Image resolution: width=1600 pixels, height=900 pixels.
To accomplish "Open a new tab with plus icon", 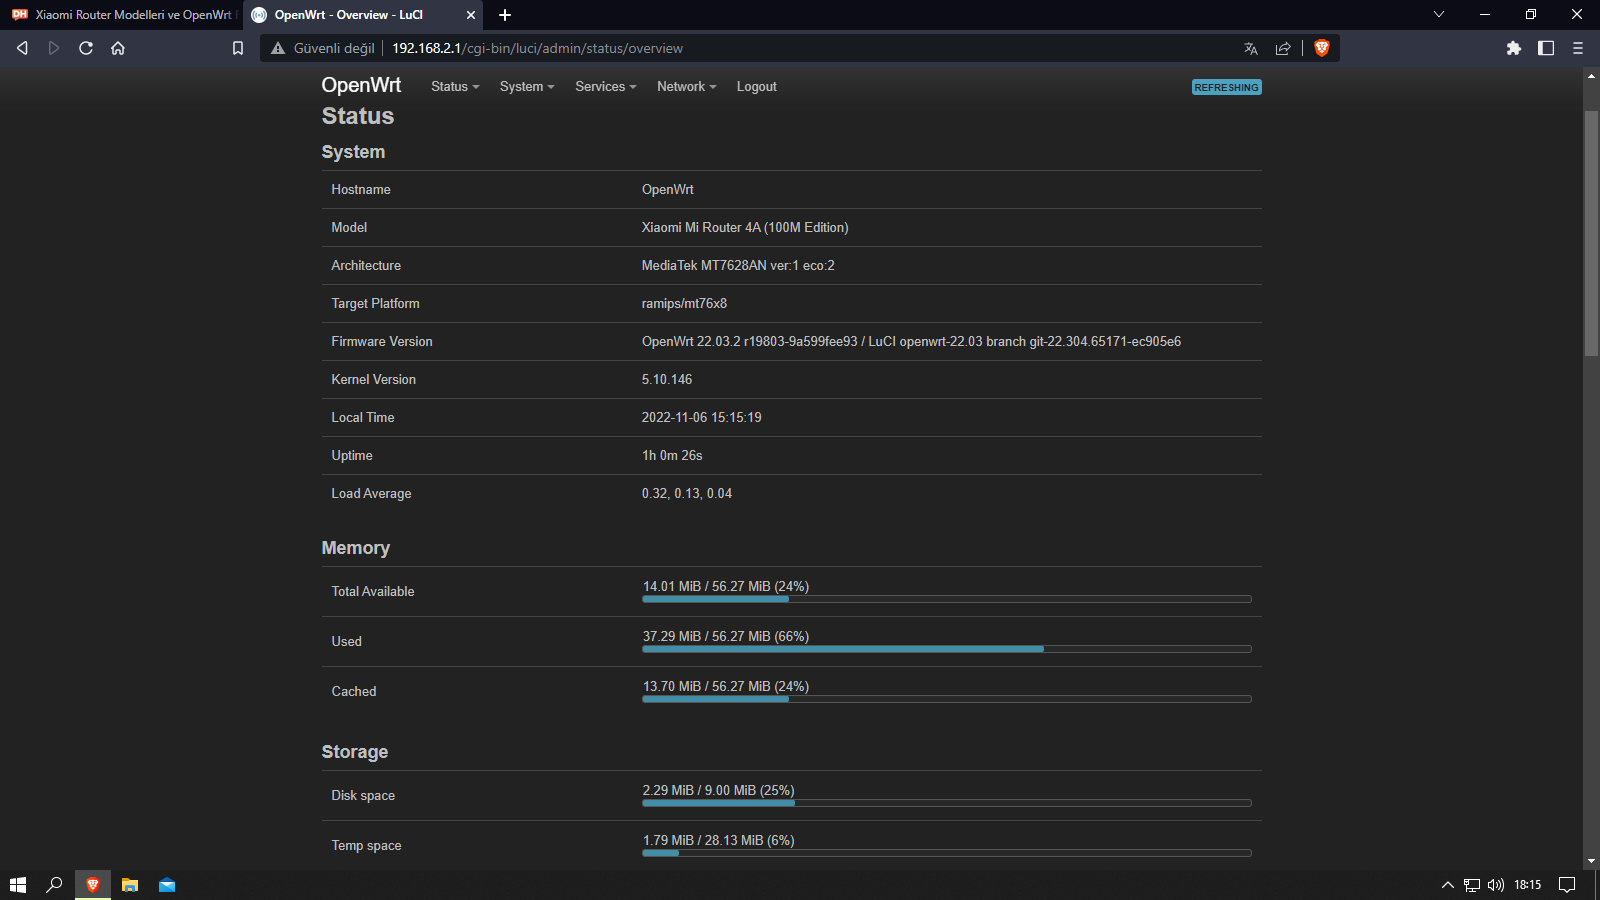I will pyautogui.click(x=505, y=15).
